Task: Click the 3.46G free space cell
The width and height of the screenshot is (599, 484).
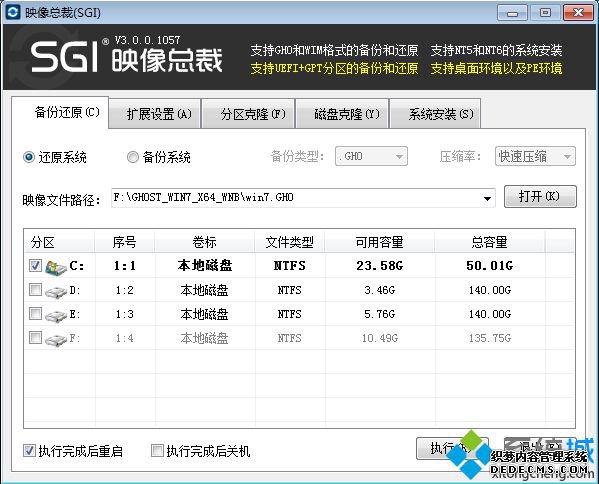Action: 380,290
